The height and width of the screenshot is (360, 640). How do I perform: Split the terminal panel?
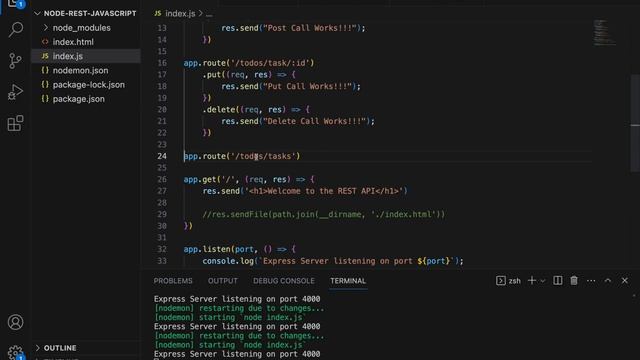[558, 280]
